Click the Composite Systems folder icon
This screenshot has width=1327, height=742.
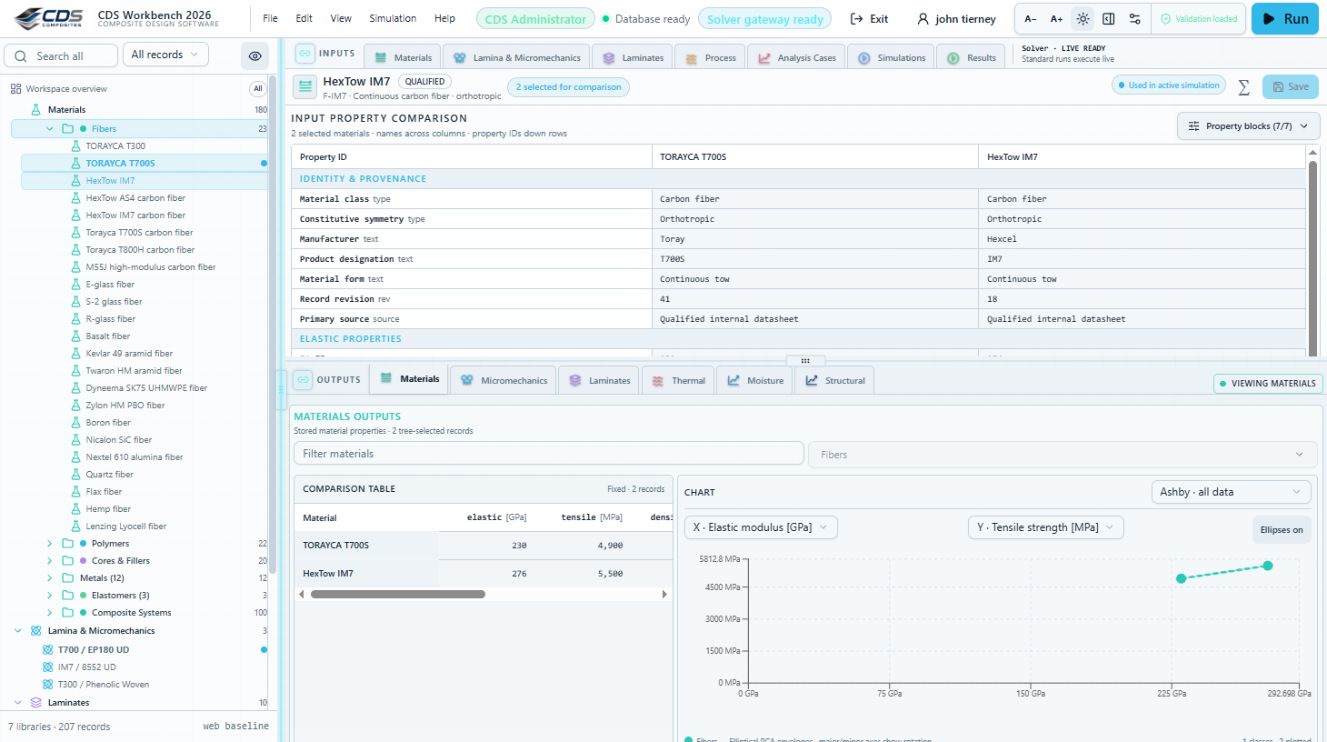(68, 613)
